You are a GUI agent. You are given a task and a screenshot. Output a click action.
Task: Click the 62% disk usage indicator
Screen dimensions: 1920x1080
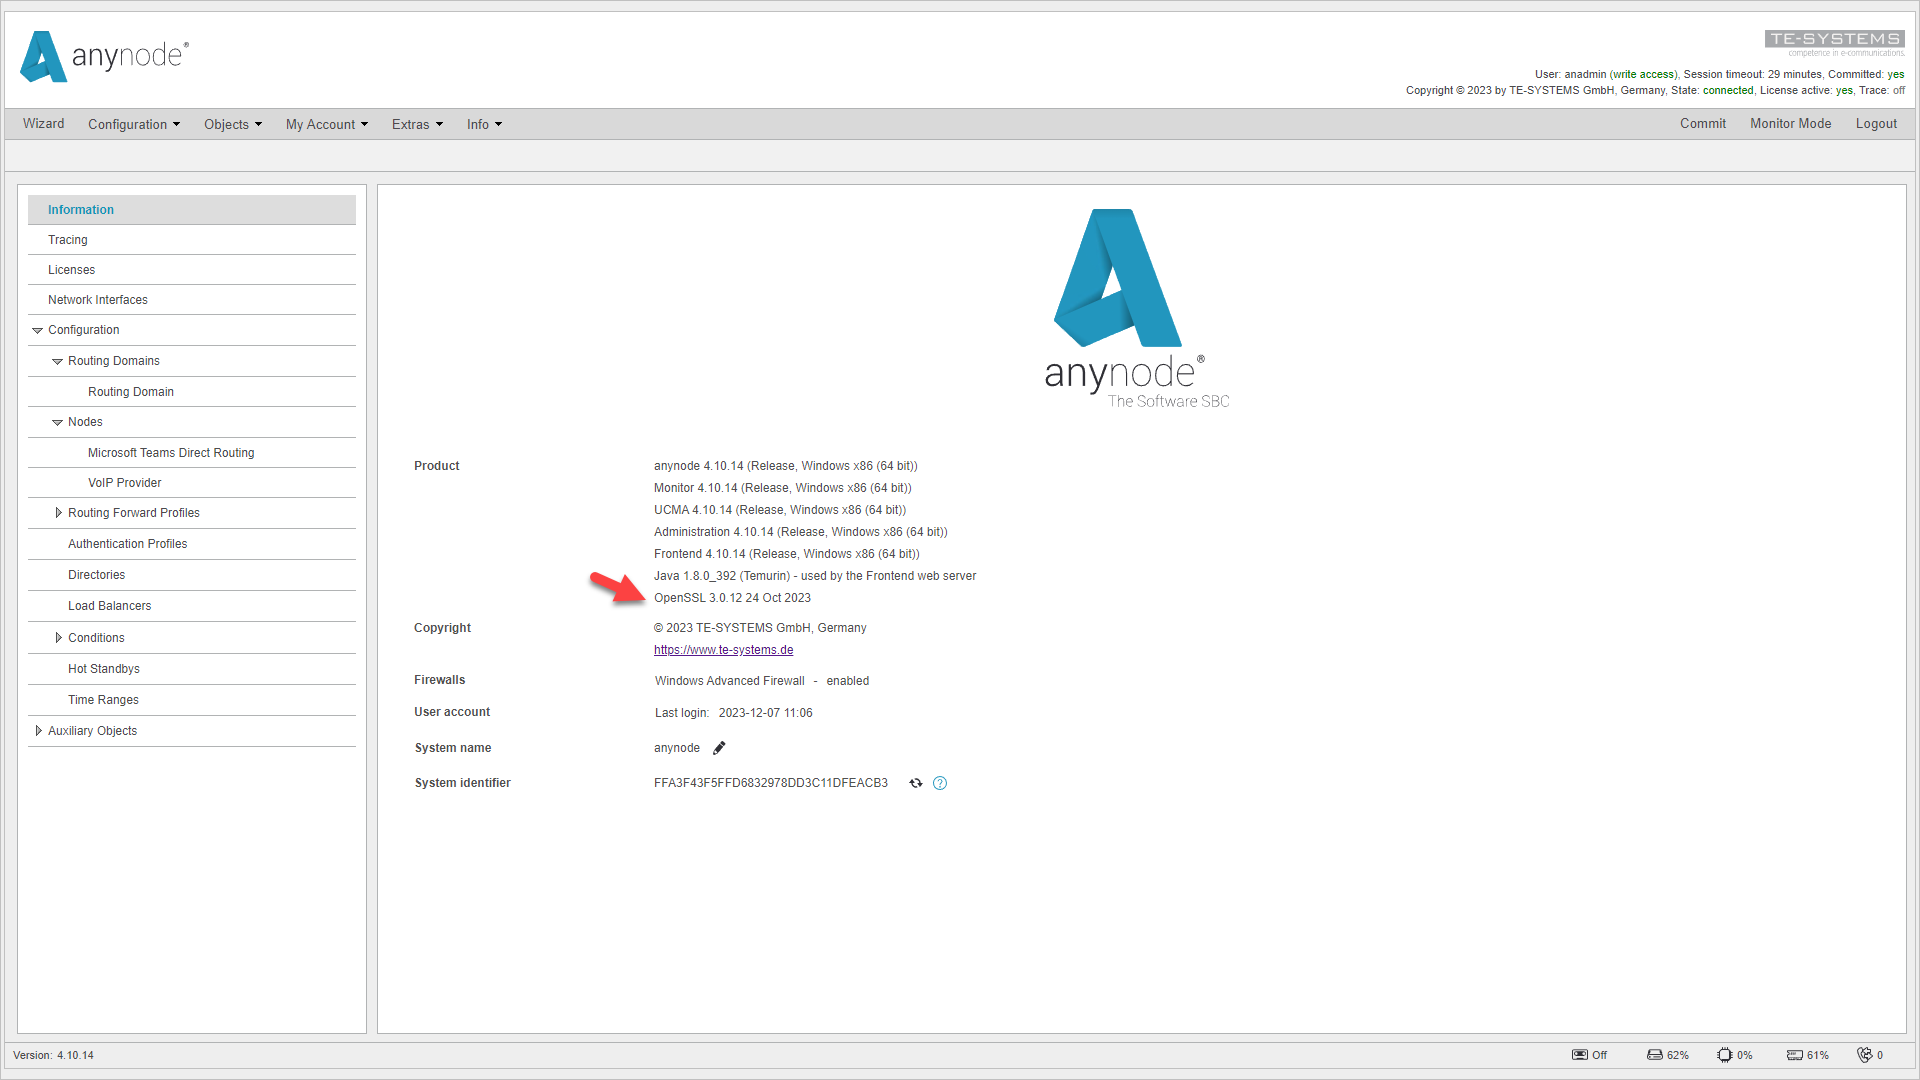pyautogui.click(x=1667, y=1055)
